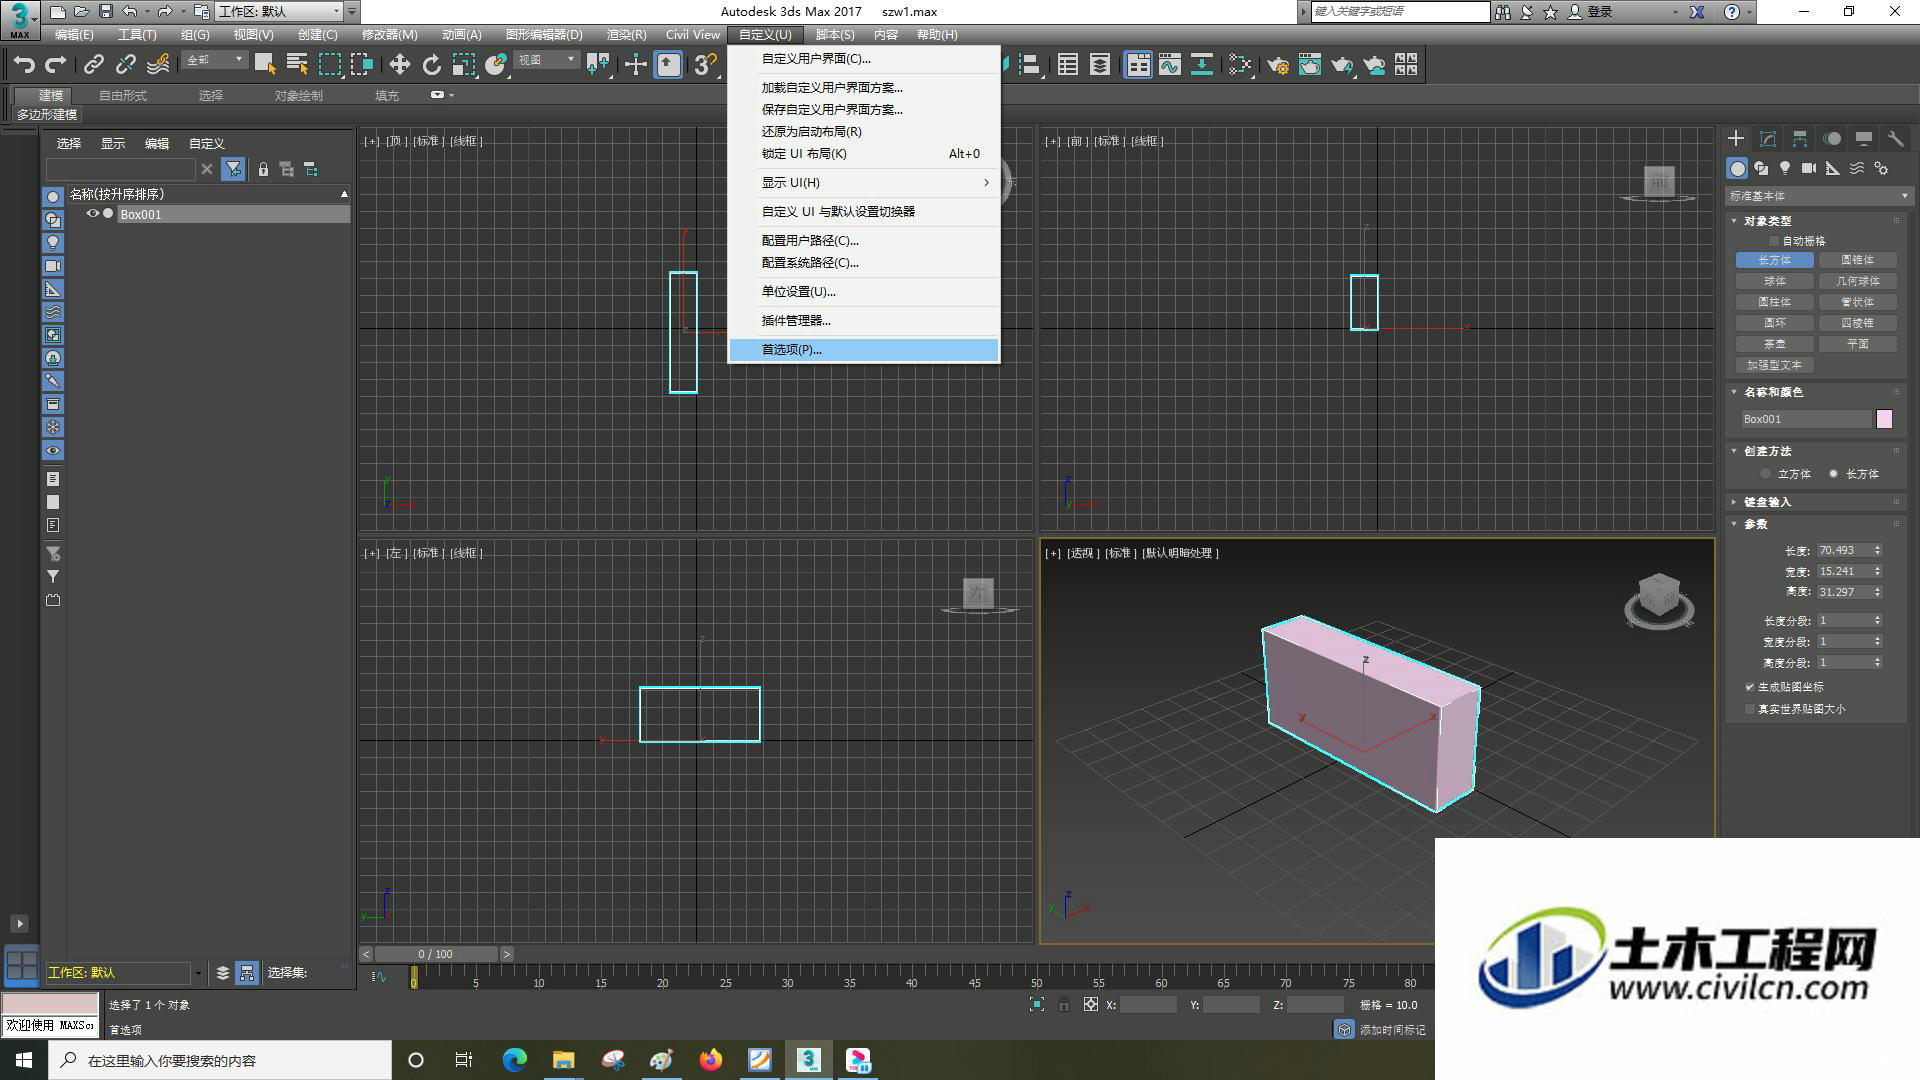Choose 自定义用户界面(C)... menu entry
Screen dimensions: 1920x1080
pos(864,59)
